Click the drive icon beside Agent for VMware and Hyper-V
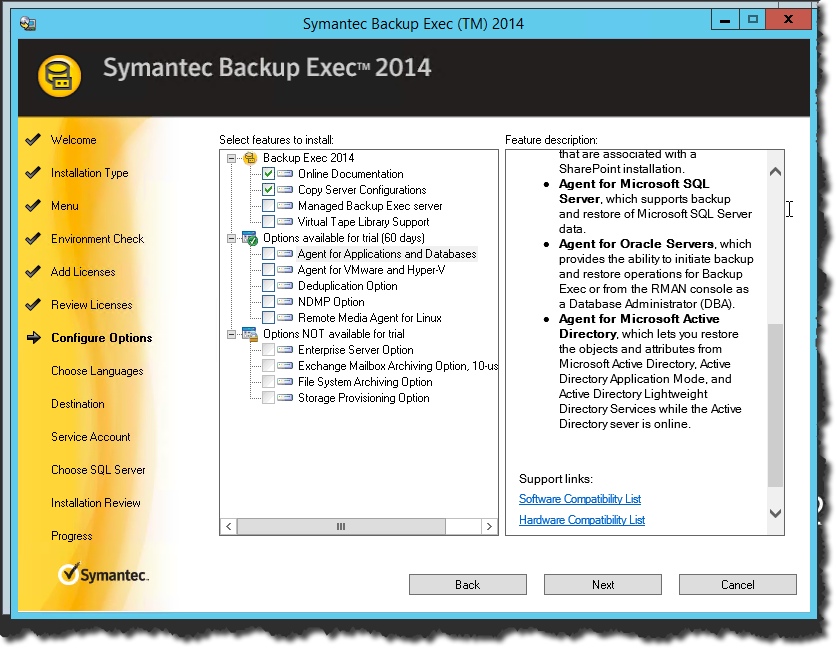The width and height of the screenshot is (837, 648). coord(285,270)
